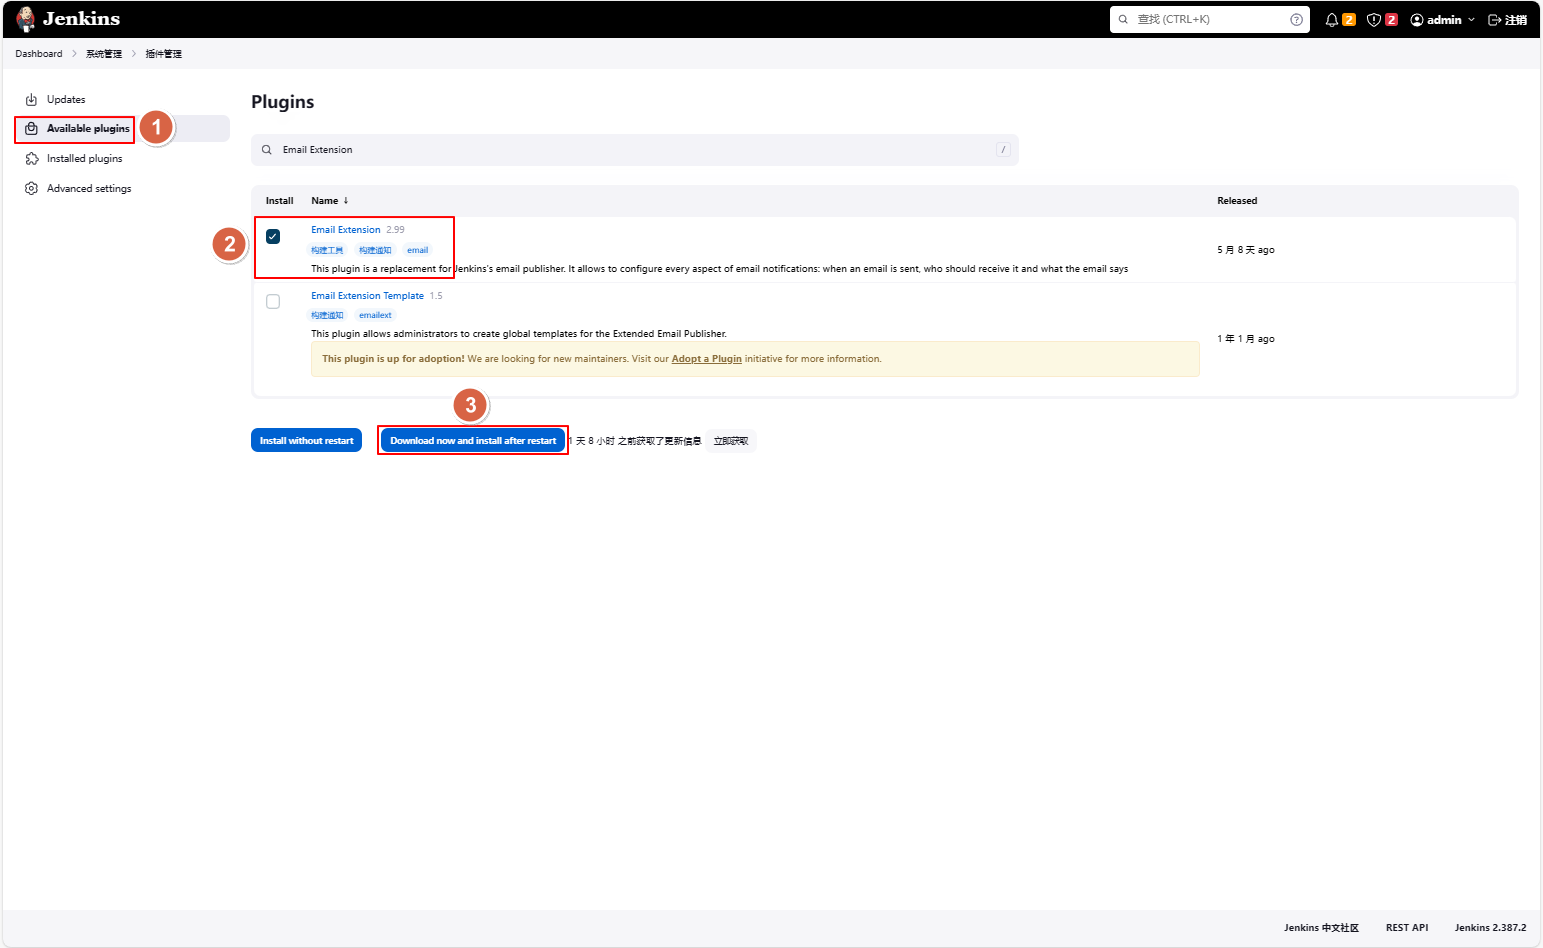Open the Email Extension plugin link
Screen dimensions: 1543x948
[346, 230]
